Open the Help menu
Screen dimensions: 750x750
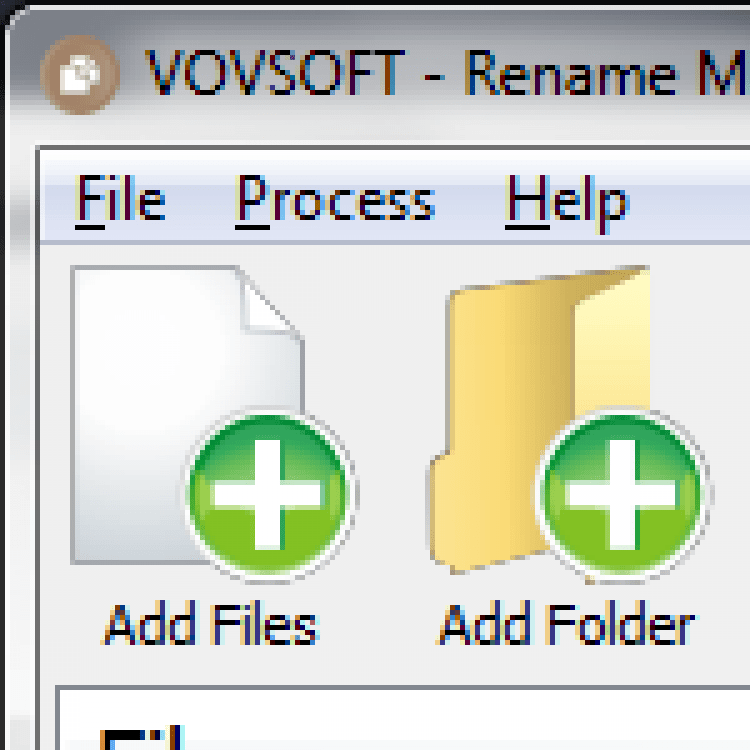(567, 200)
